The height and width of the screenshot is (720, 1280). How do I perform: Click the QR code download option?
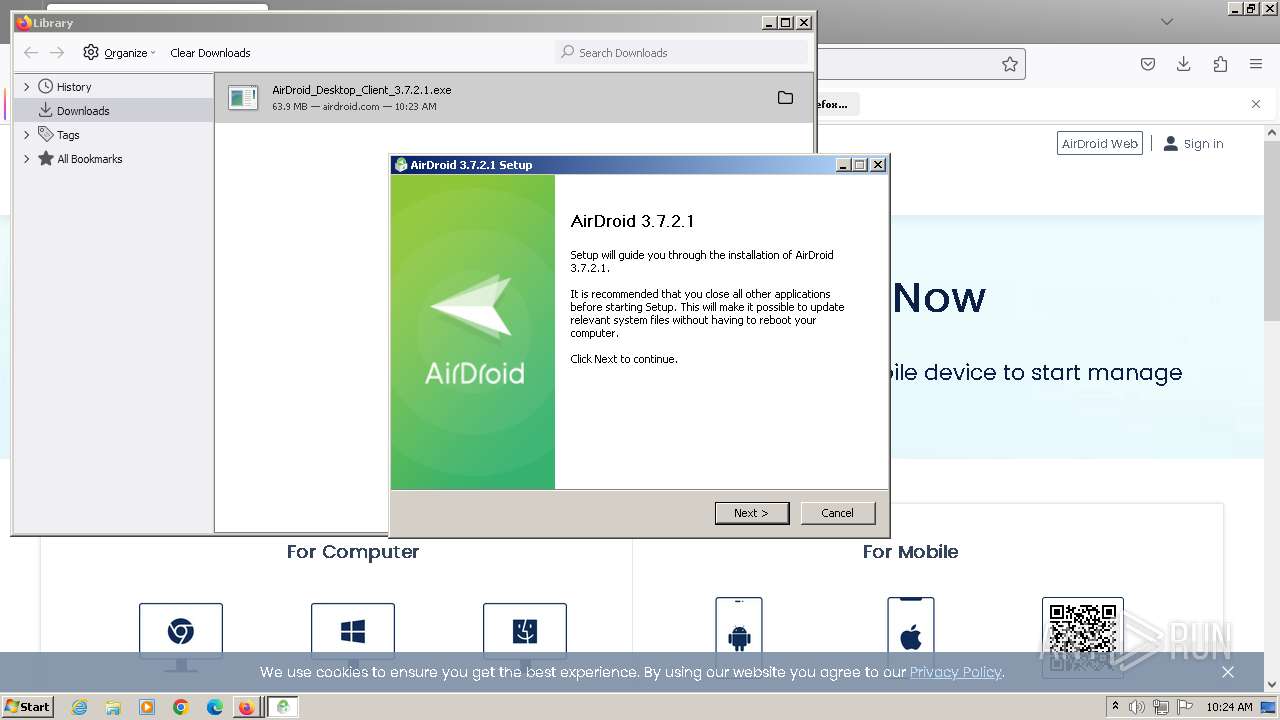(x=1083, y=637)
